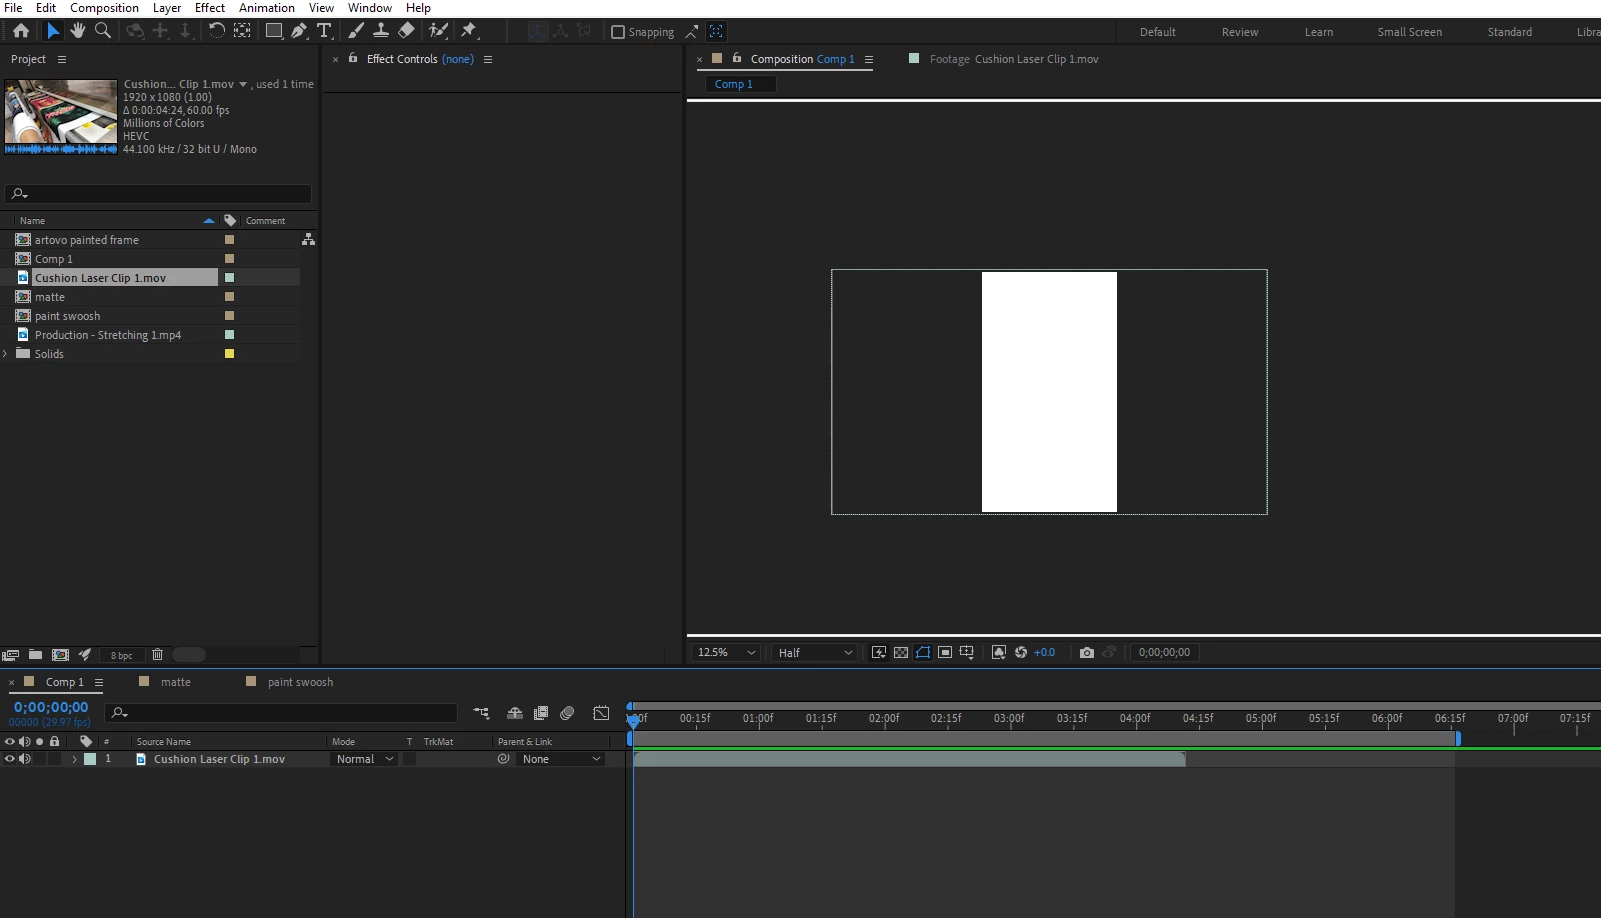Viewport: 1601px width, 918px height.
Task: Open the Animation menu
Action: [266, 8]
